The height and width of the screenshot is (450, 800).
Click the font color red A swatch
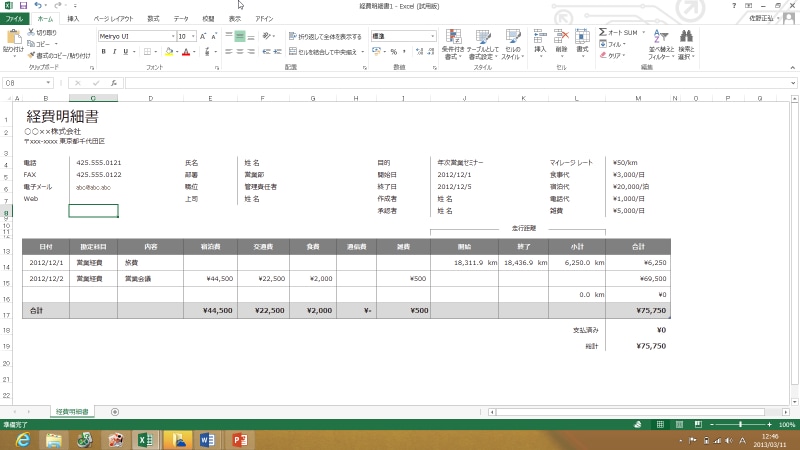tap(186, 52)
